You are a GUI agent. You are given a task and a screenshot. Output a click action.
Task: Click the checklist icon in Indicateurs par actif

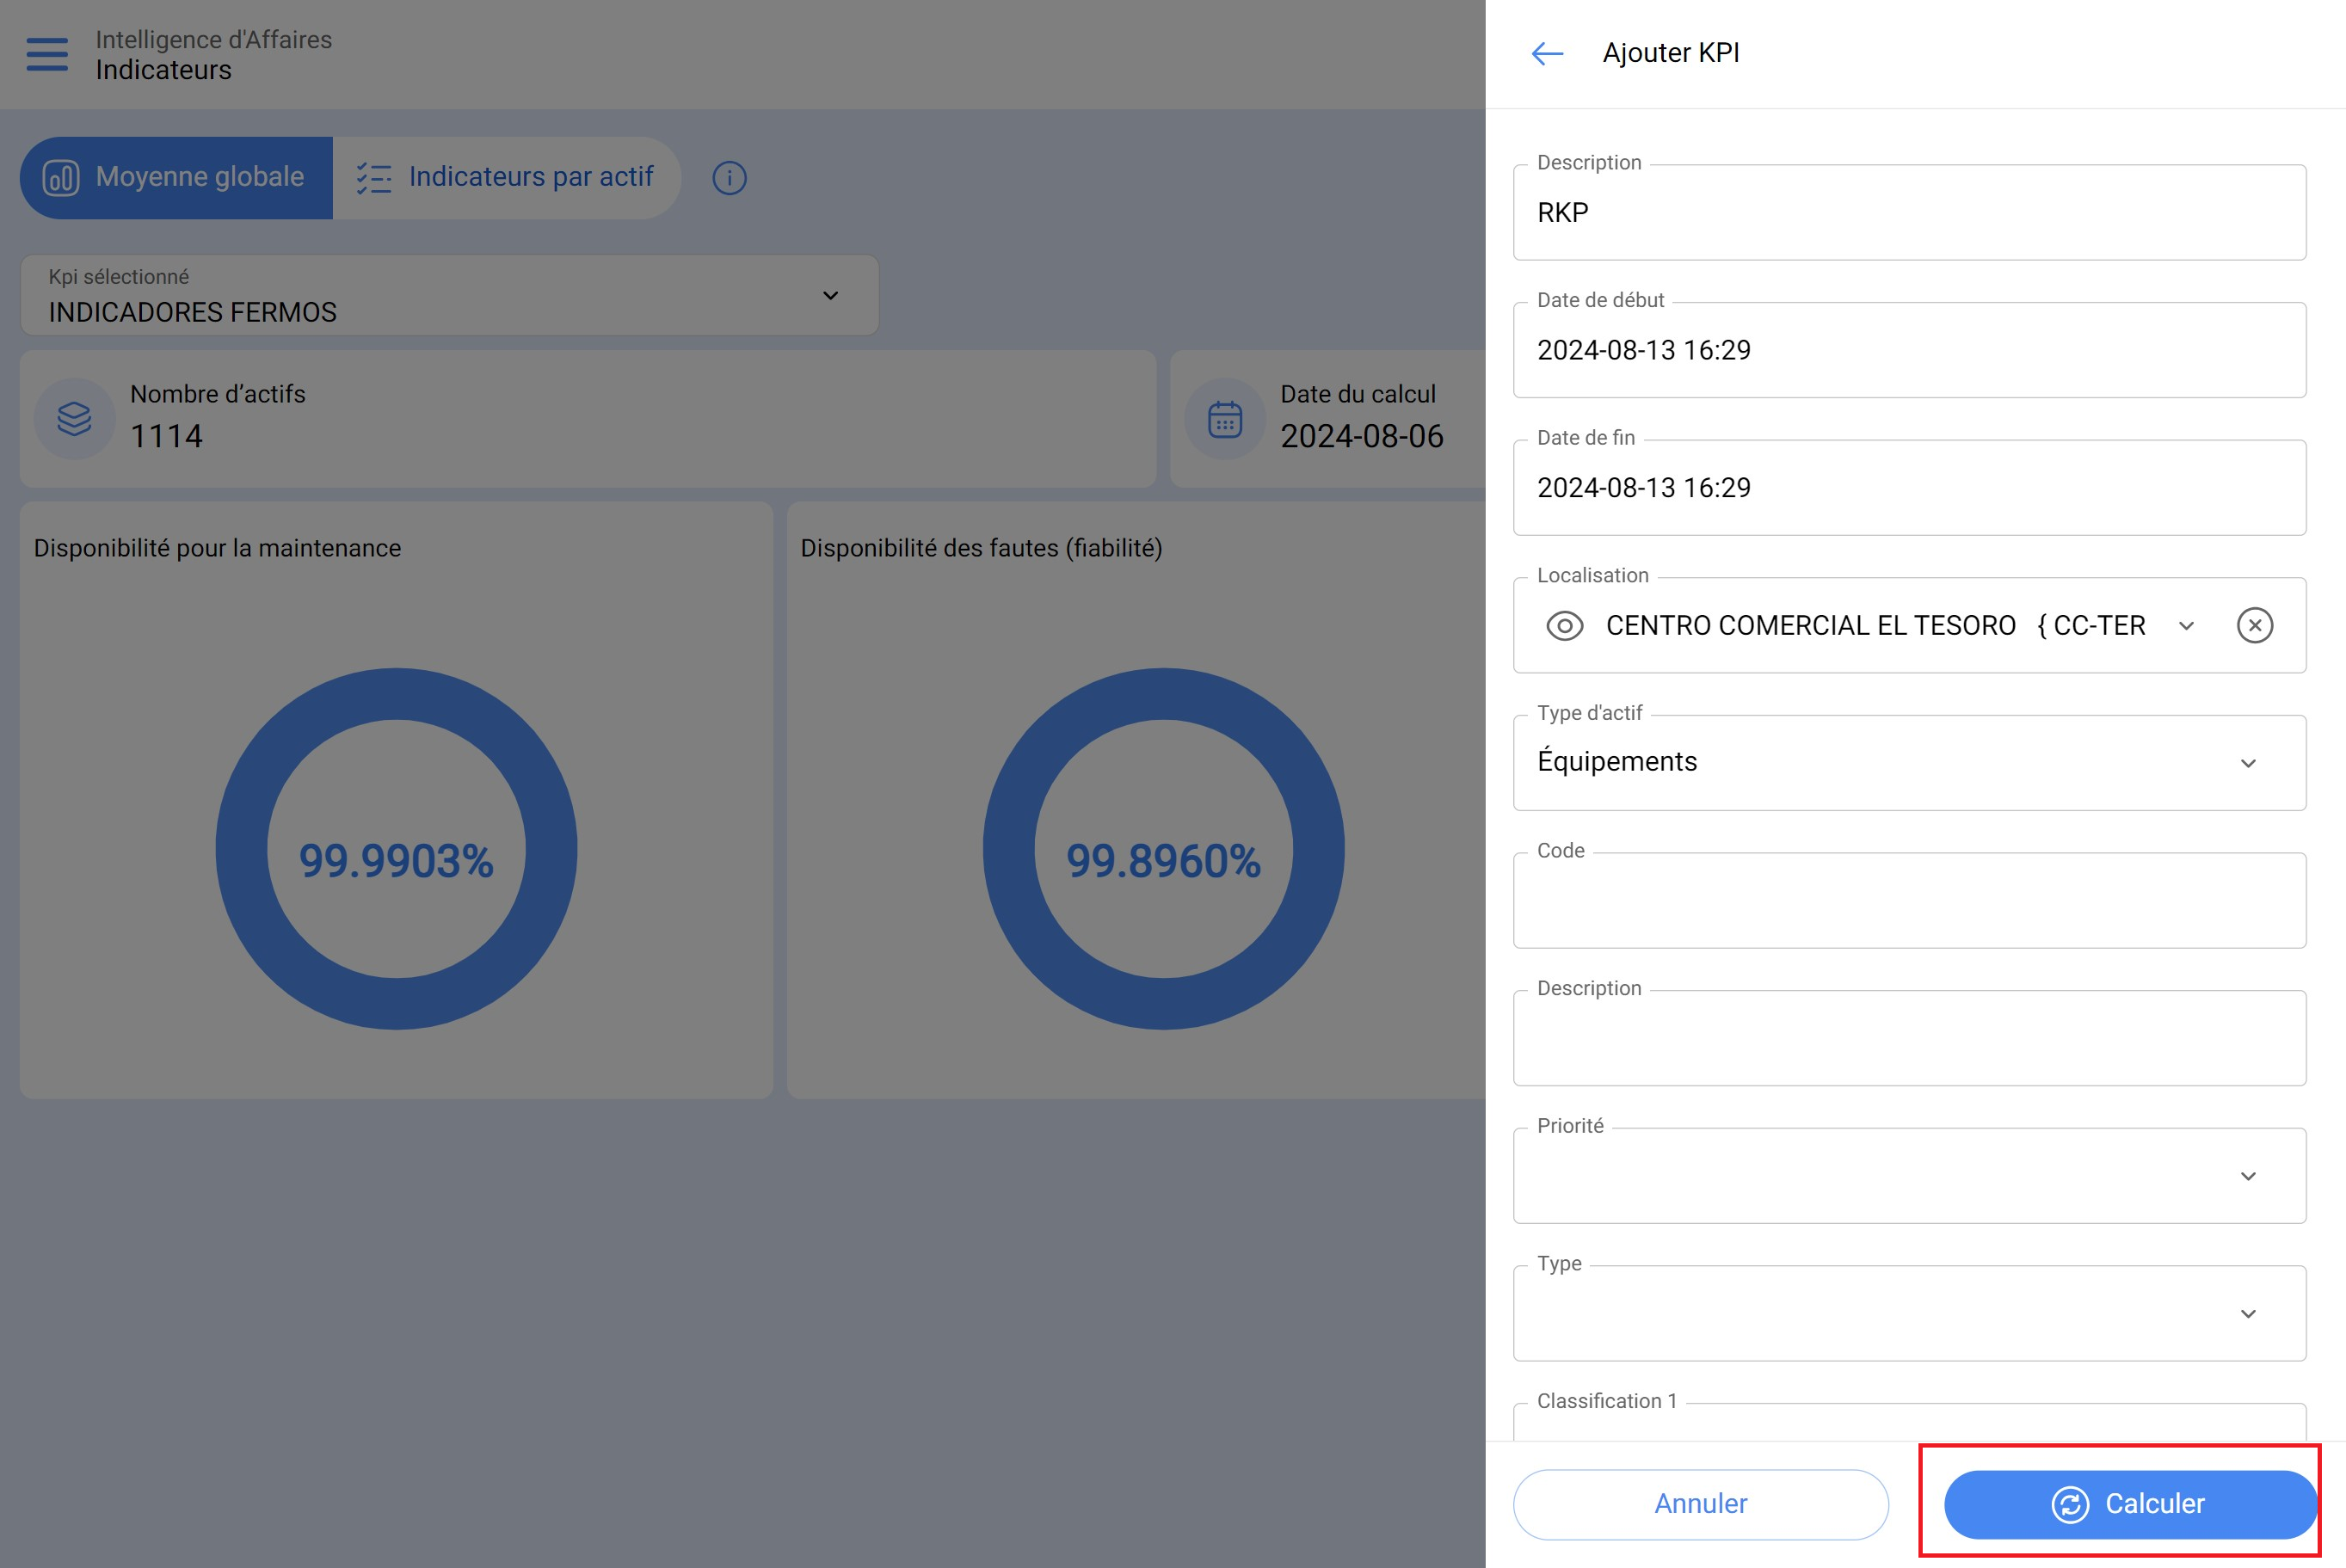[374, 178]
